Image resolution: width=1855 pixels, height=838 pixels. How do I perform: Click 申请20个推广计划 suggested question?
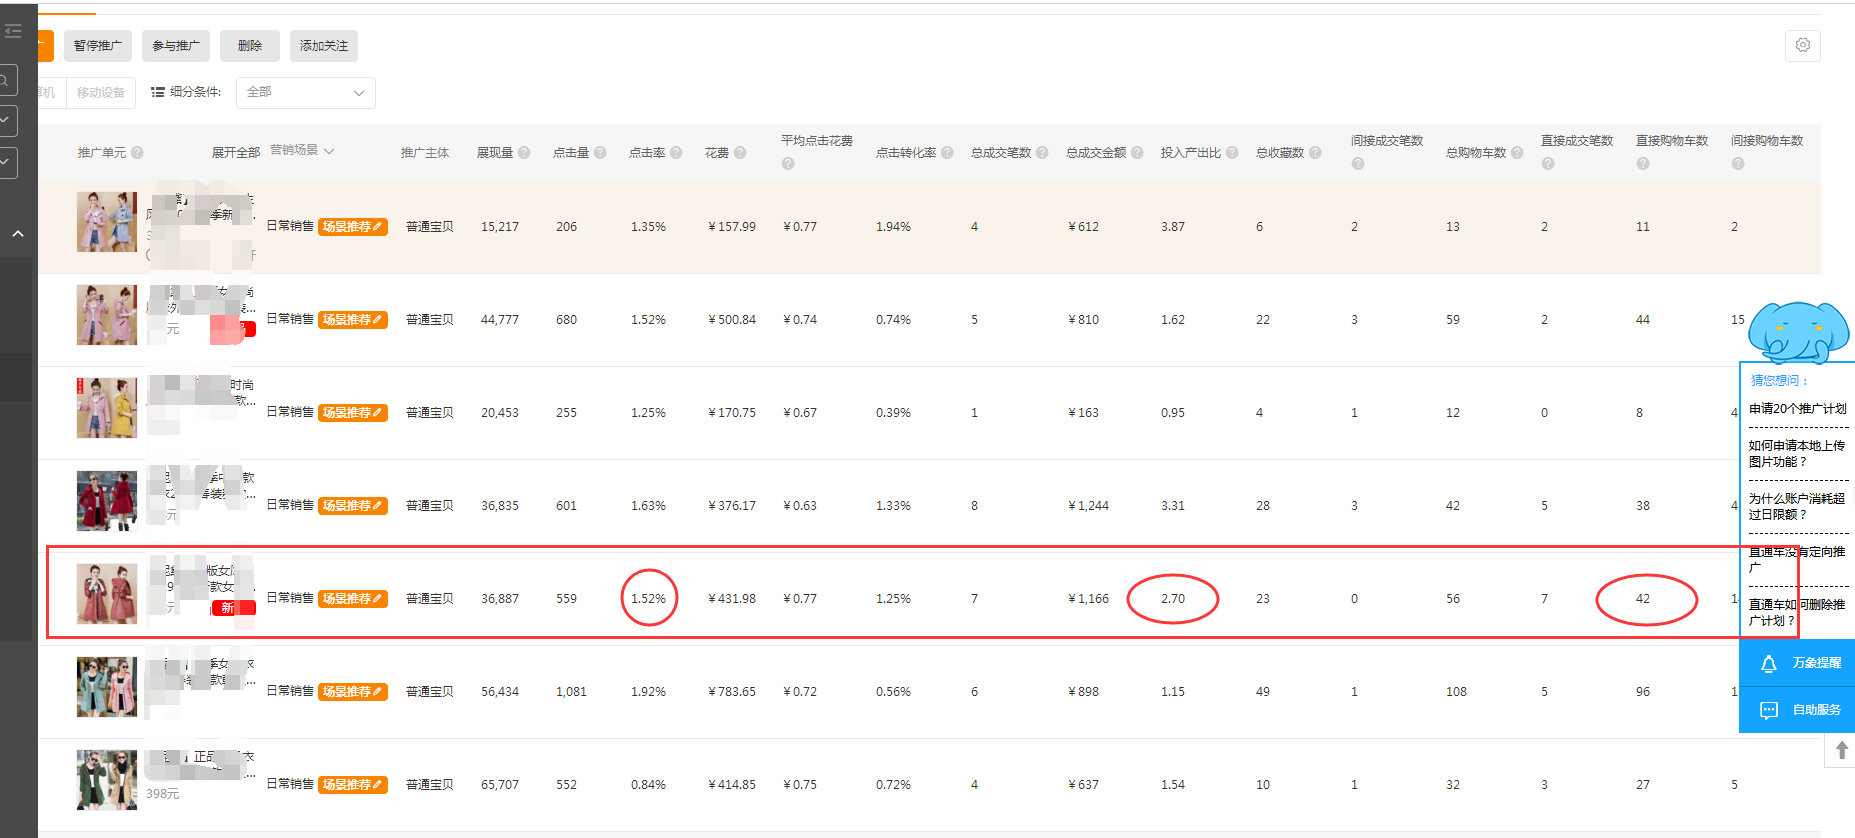[x=1797, y=409]
